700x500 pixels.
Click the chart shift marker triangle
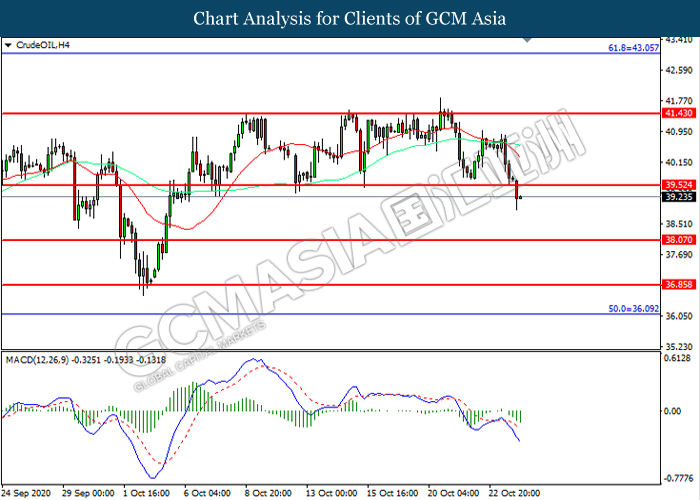[x=527, y=40]
